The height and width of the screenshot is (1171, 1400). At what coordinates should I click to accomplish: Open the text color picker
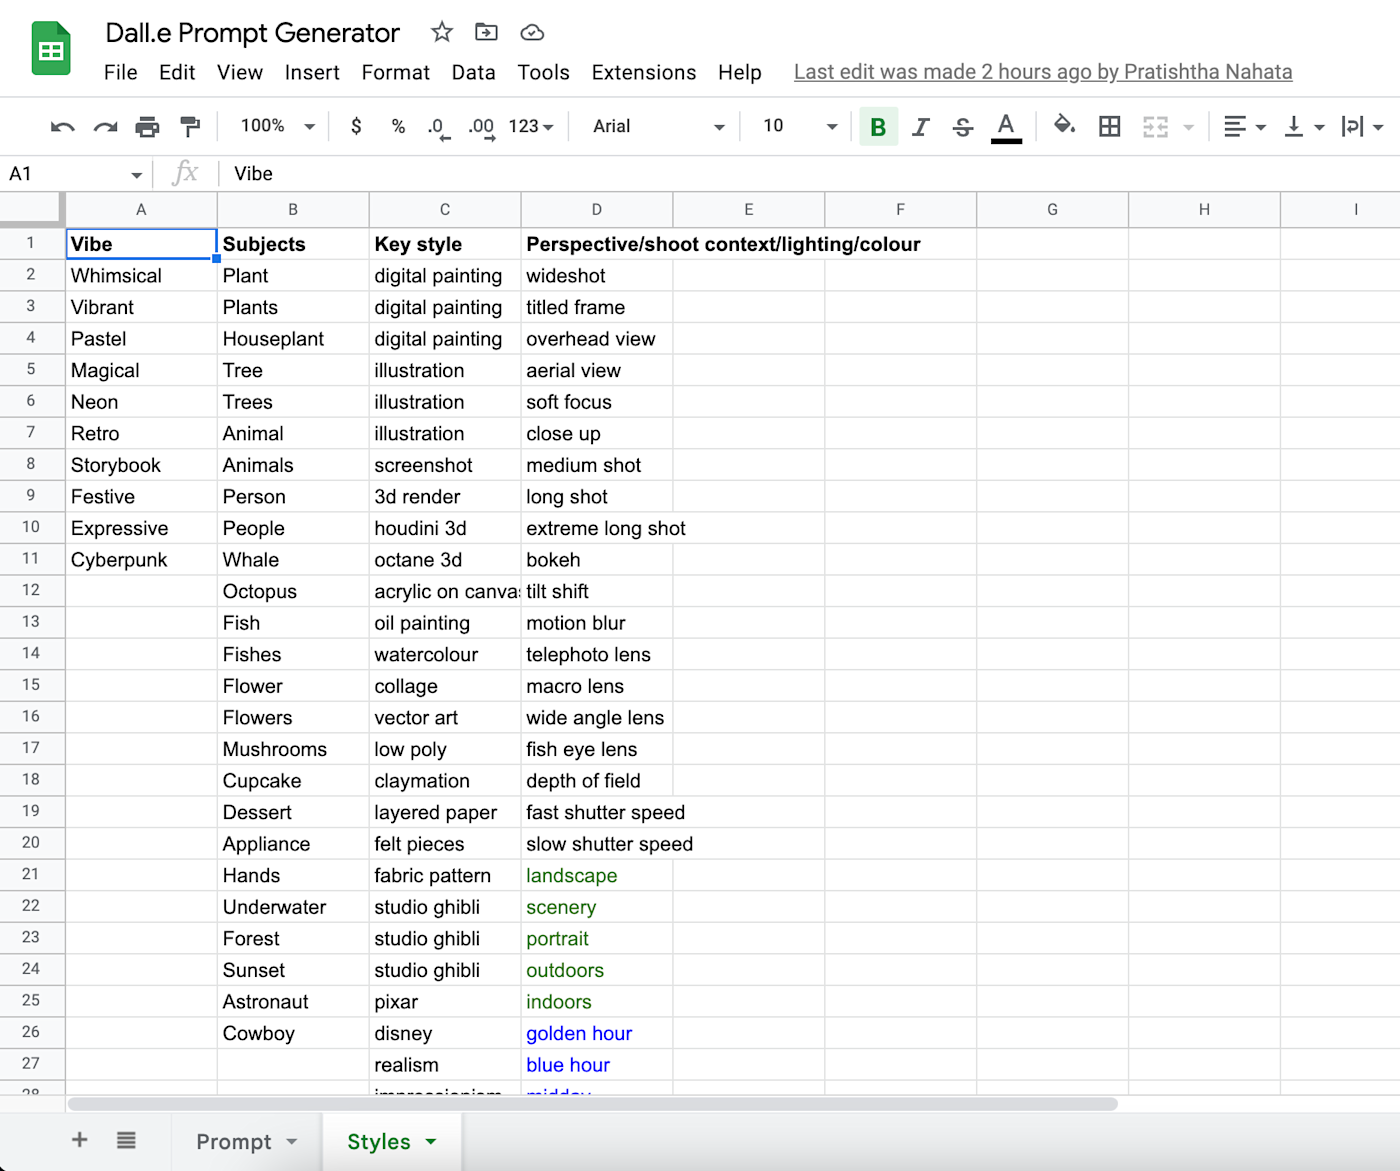click(1006, 127)
